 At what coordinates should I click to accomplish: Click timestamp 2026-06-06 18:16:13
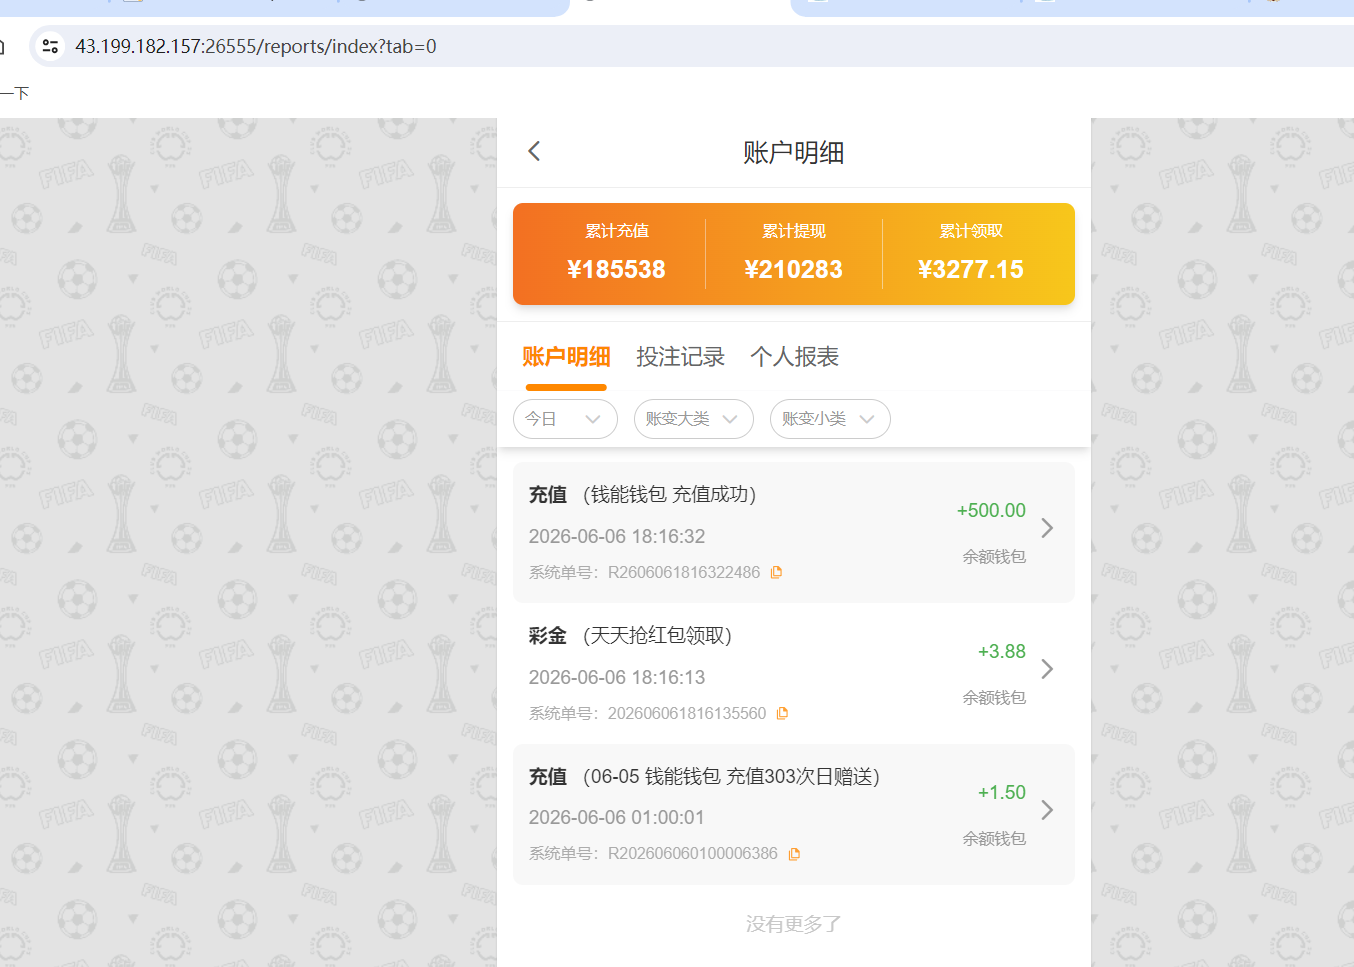[x=617, y=677]
